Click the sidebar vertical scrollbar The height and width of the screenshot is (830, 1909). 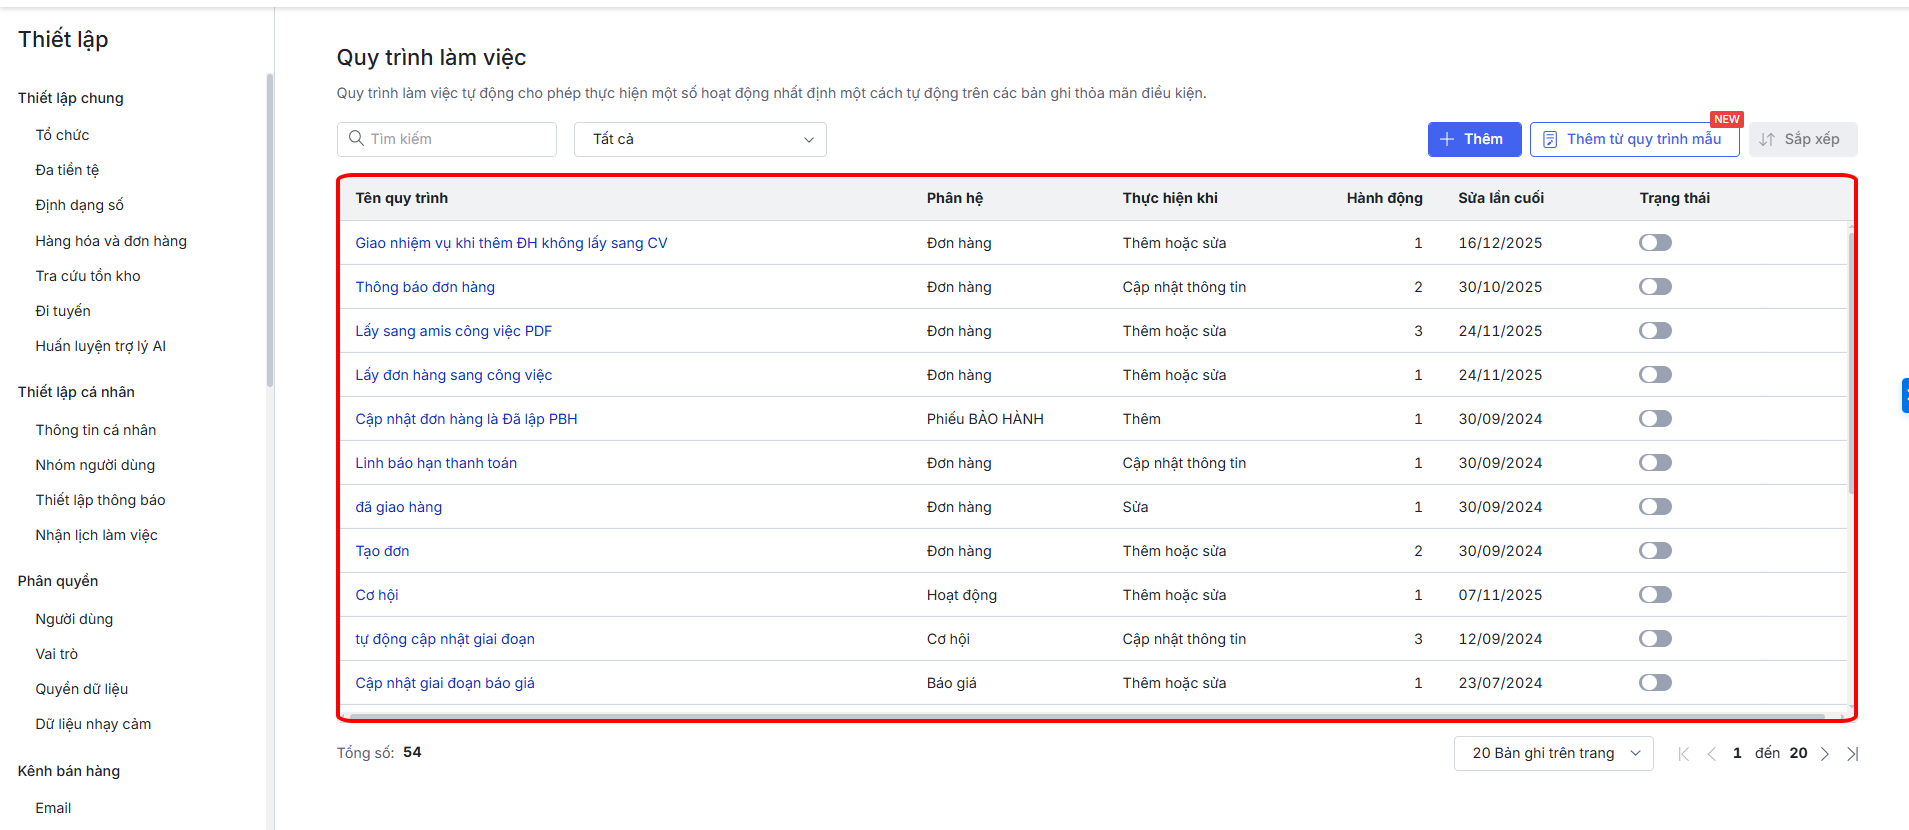click(270, 230)
